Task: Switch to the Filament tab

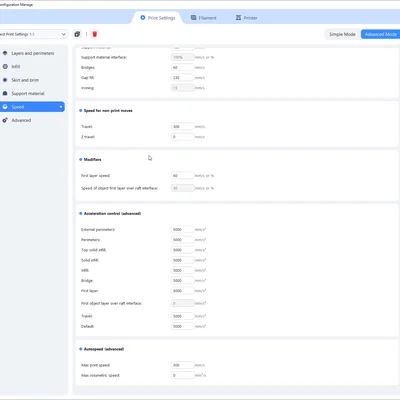Action: 203,18
